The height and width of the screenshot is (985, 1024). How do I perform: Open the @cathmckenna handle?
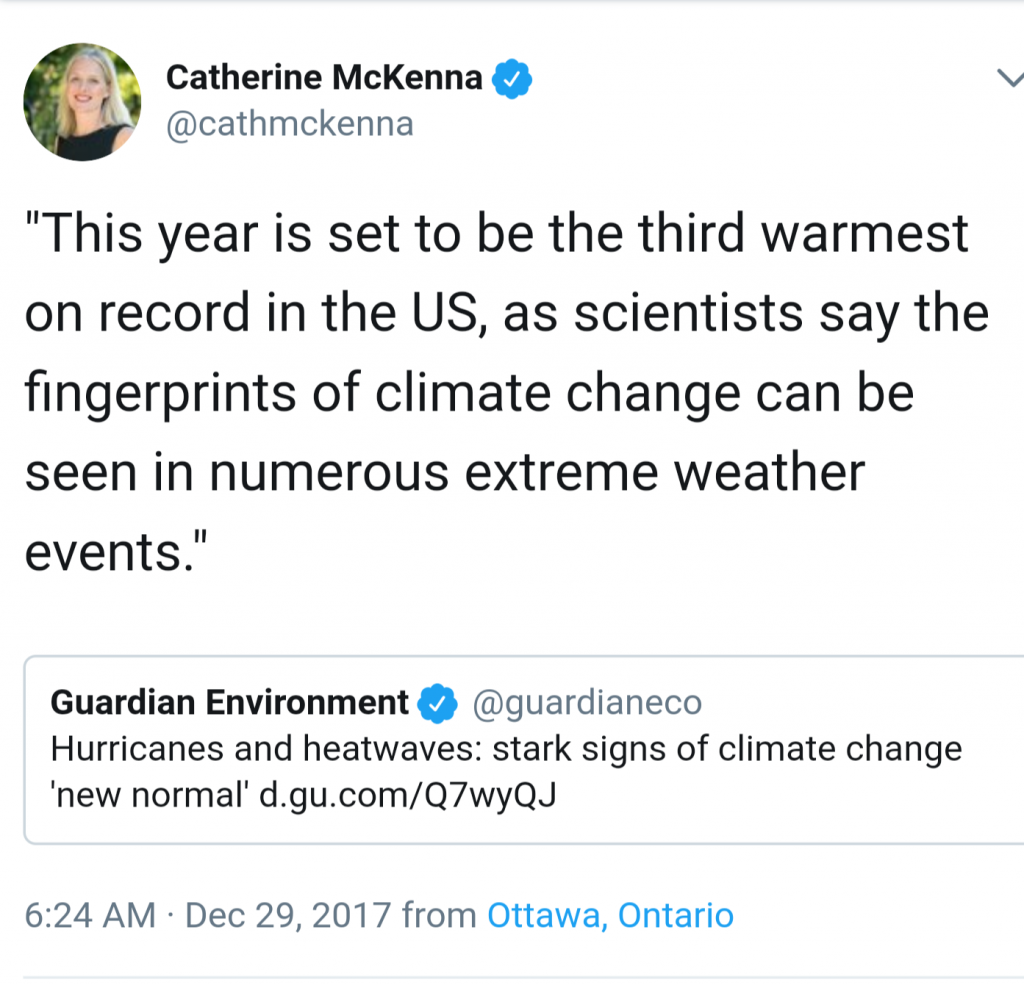click(289, 124)
